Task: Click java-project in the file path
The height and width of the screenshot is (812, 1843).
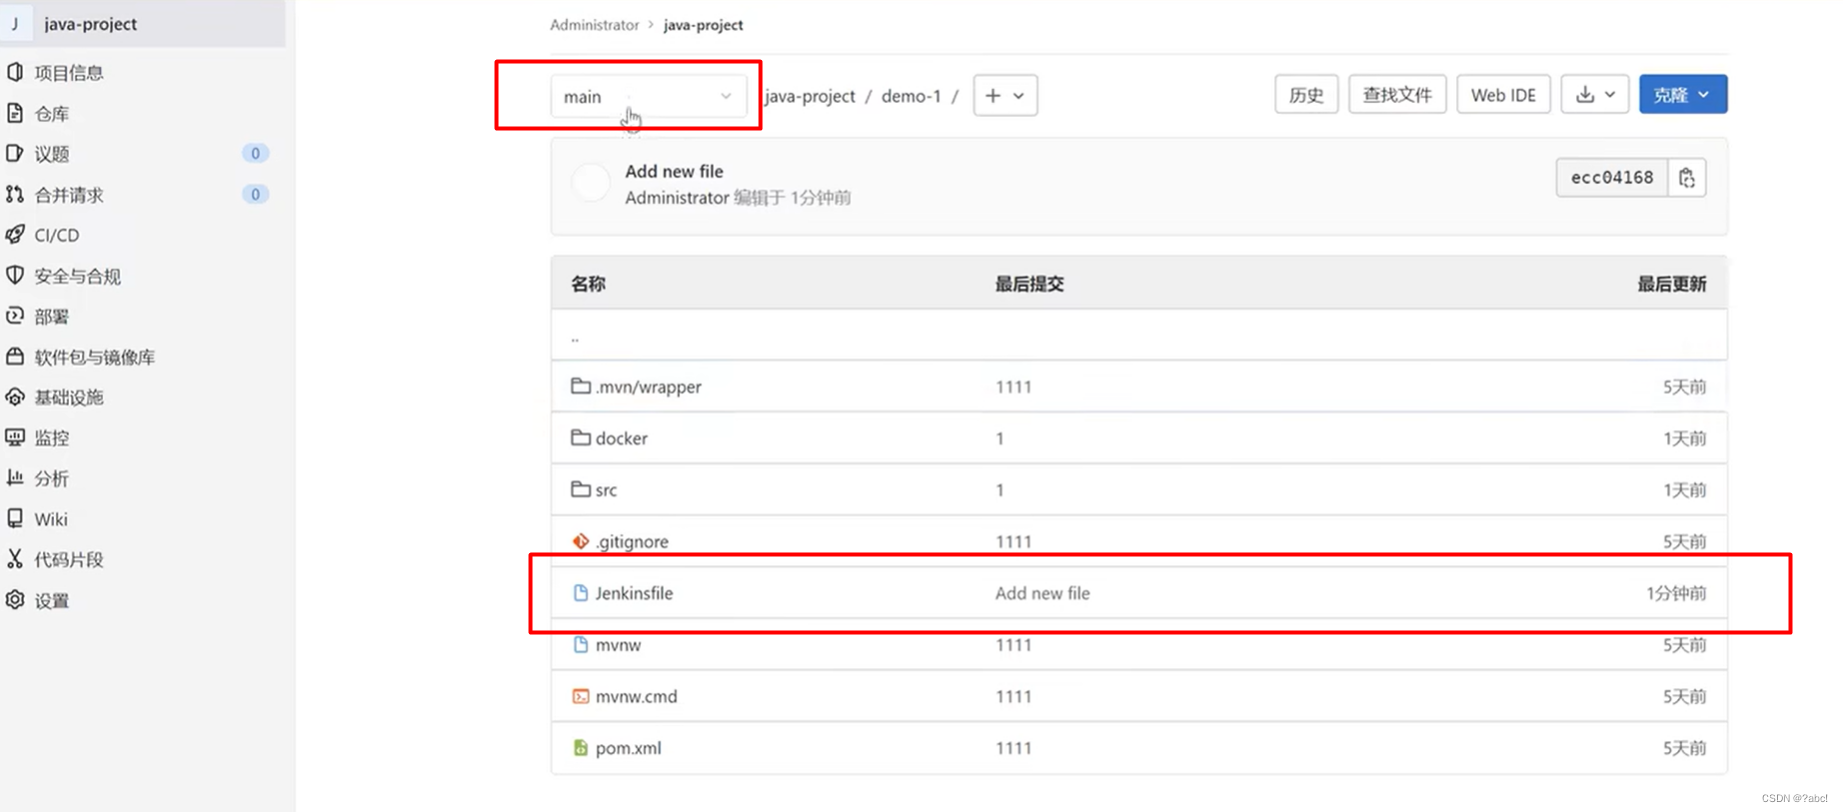Action: [810, 96]
